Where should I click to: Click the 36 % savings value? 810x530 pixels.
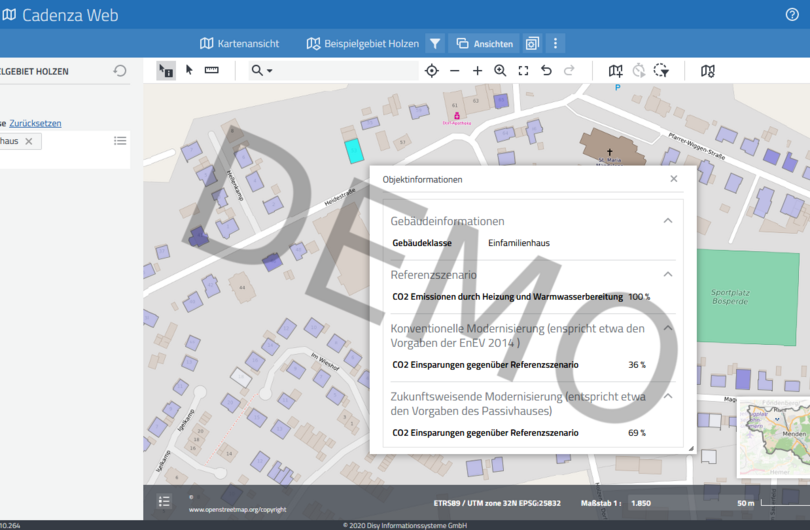coord(637,365)
